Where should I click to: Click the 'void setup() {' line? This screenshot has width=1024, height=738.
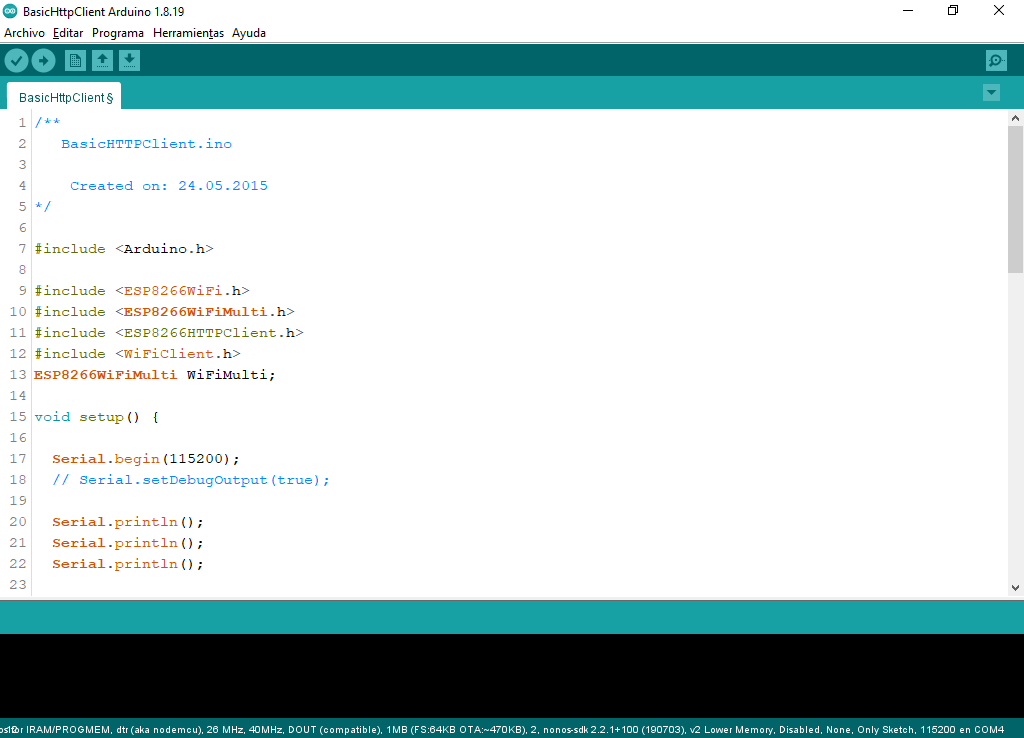(97, 417)
